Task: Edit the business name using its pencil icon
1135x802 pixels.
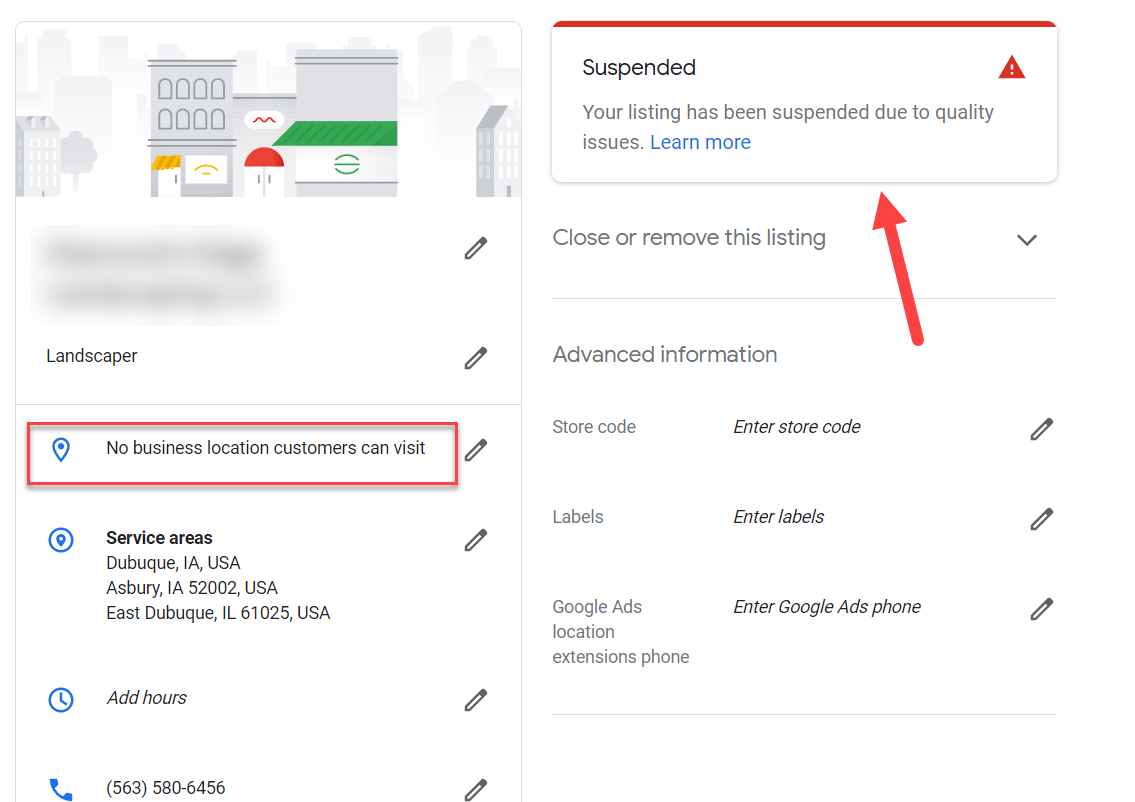Action: pyautogui.click(x=476, y=248)
